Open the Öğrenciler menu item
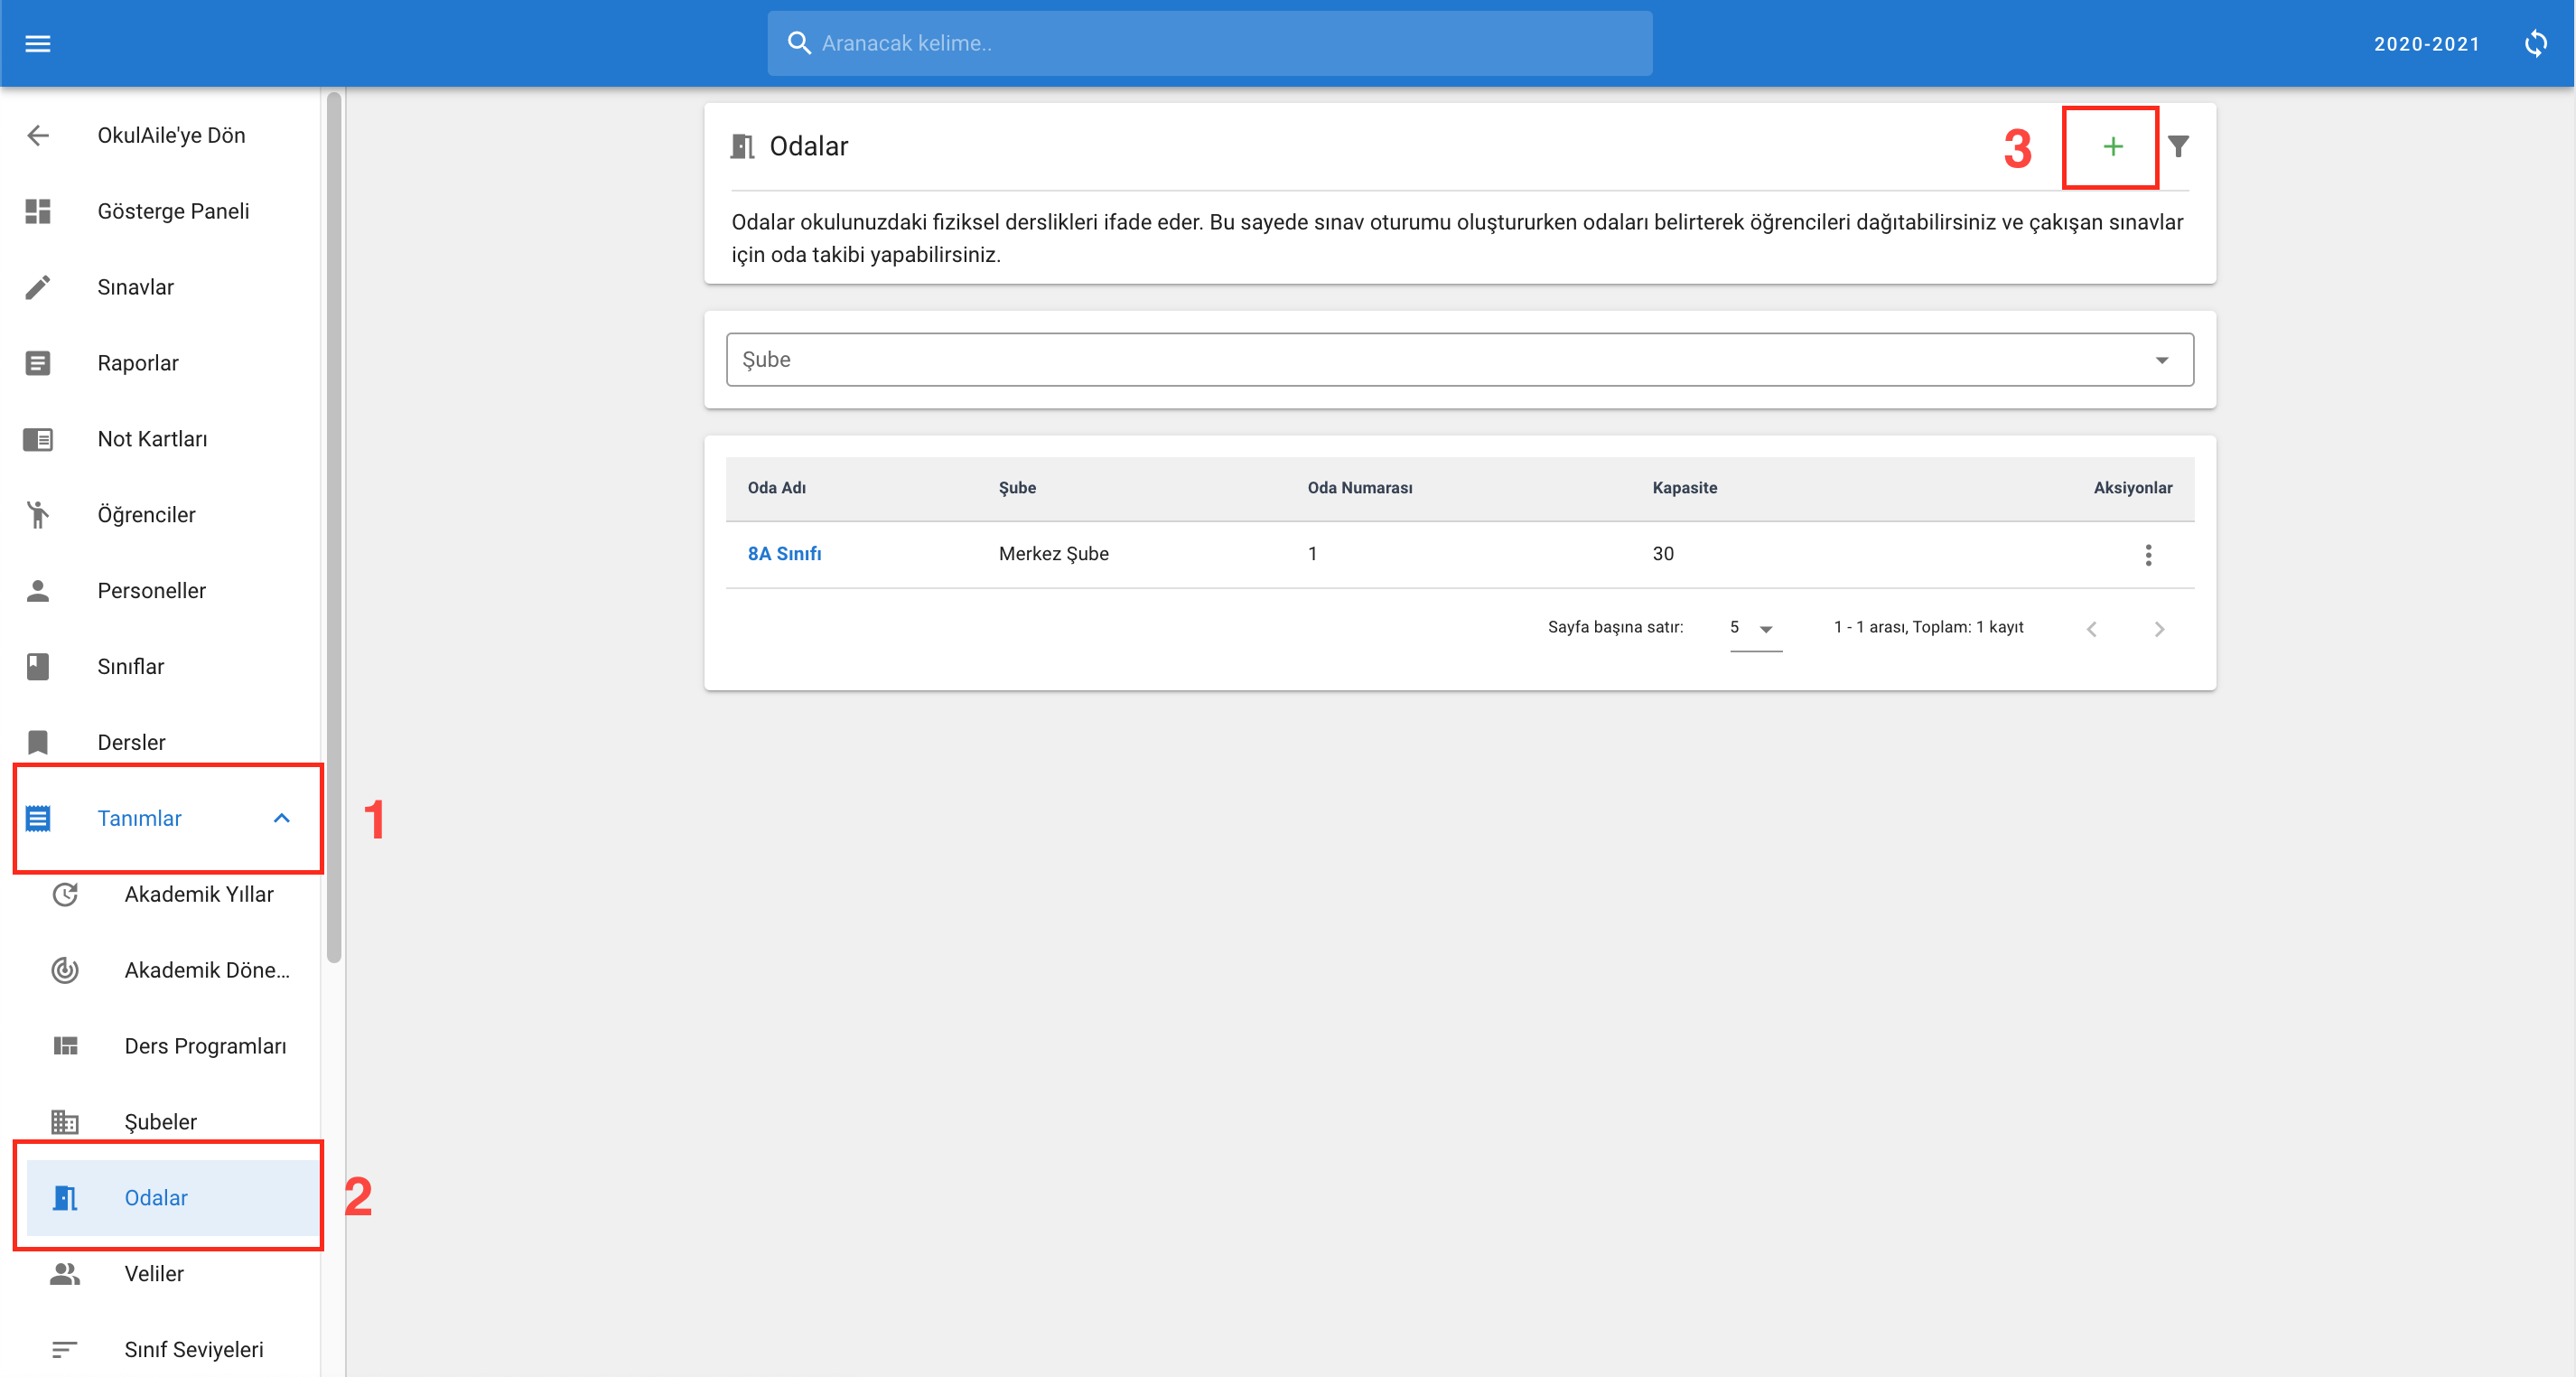Viewport: 2576px width, 1377px height. 146,515
